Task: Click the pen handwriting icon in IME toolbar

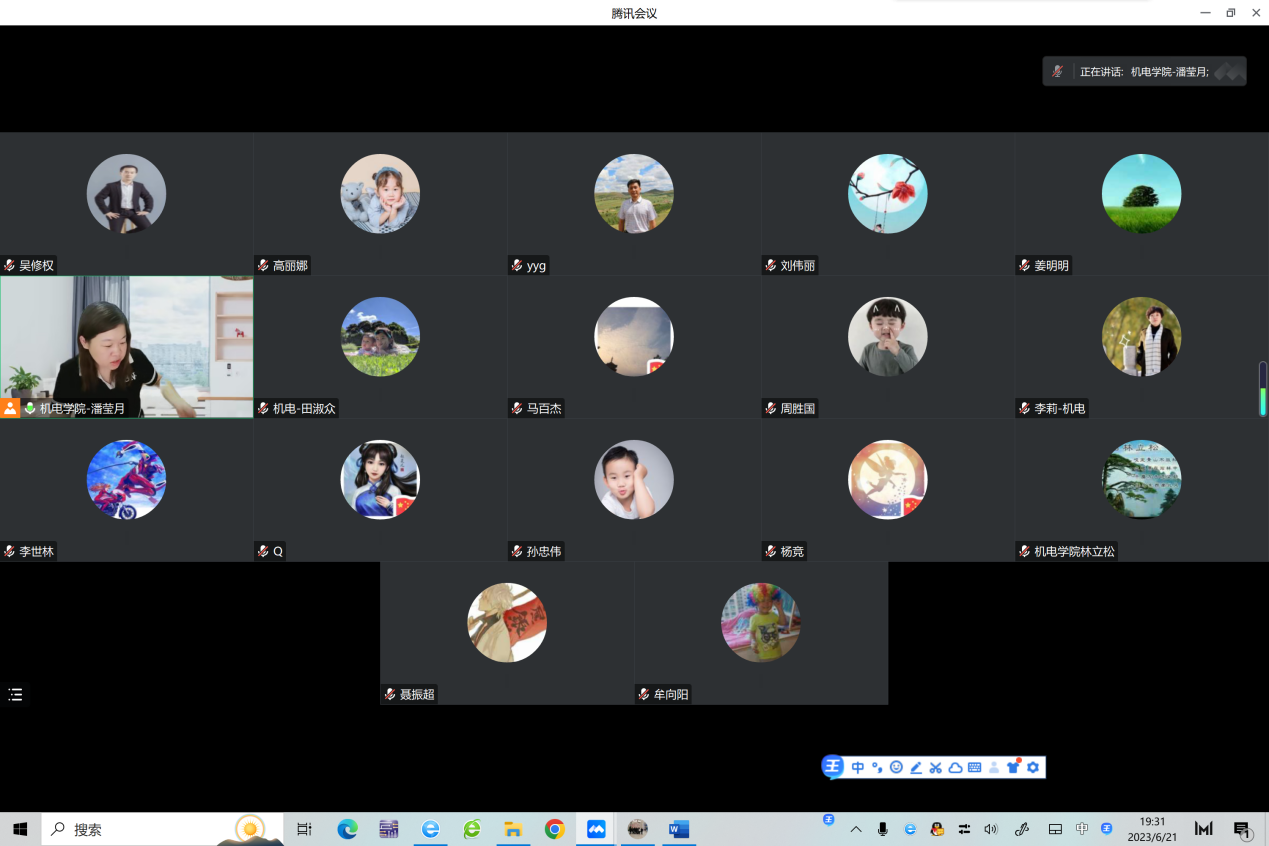Action: [x=916, y=767]
